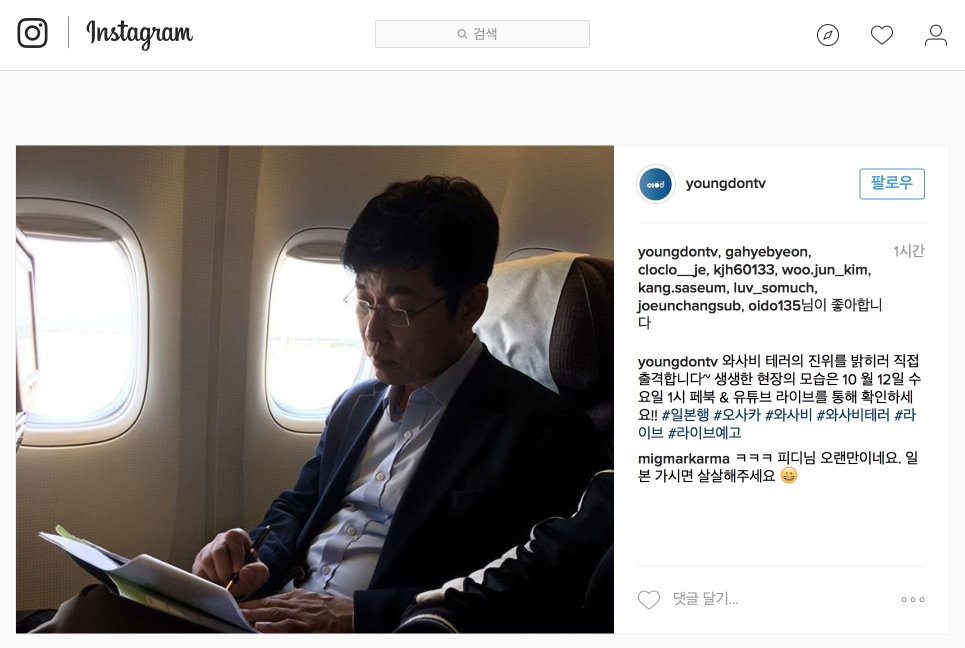Click the airplane photo of the post

[x=315, y=389]
